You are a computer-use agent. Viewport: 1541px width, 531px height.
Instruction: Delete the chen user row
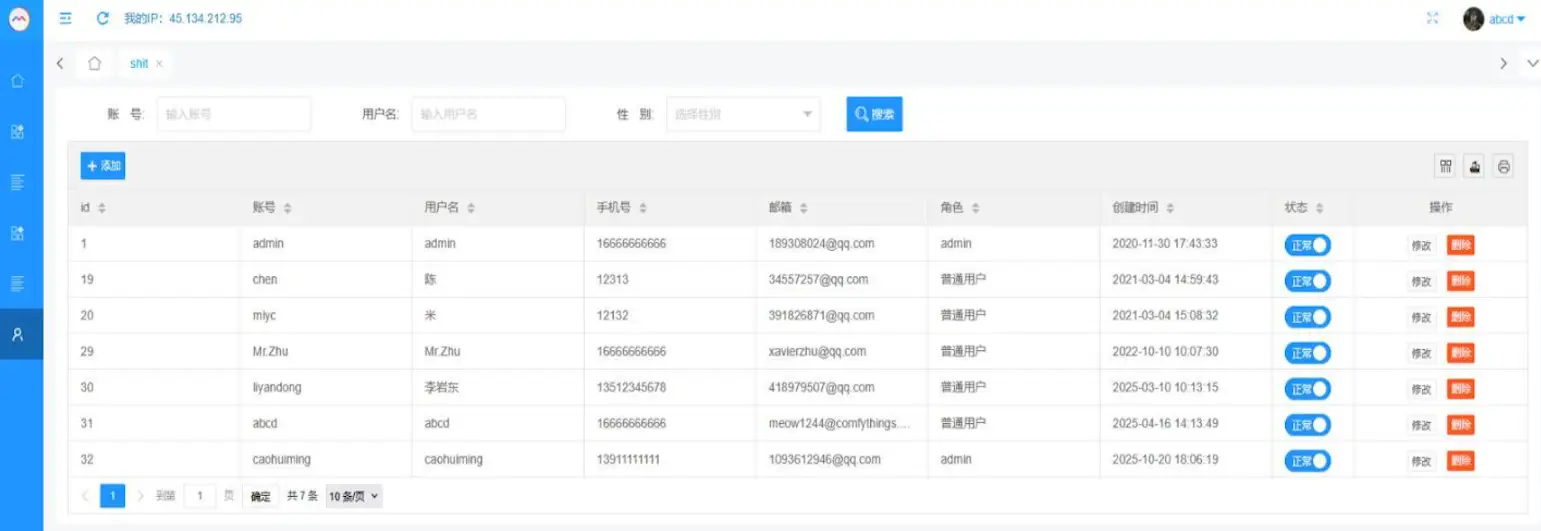pos(1460,281)
